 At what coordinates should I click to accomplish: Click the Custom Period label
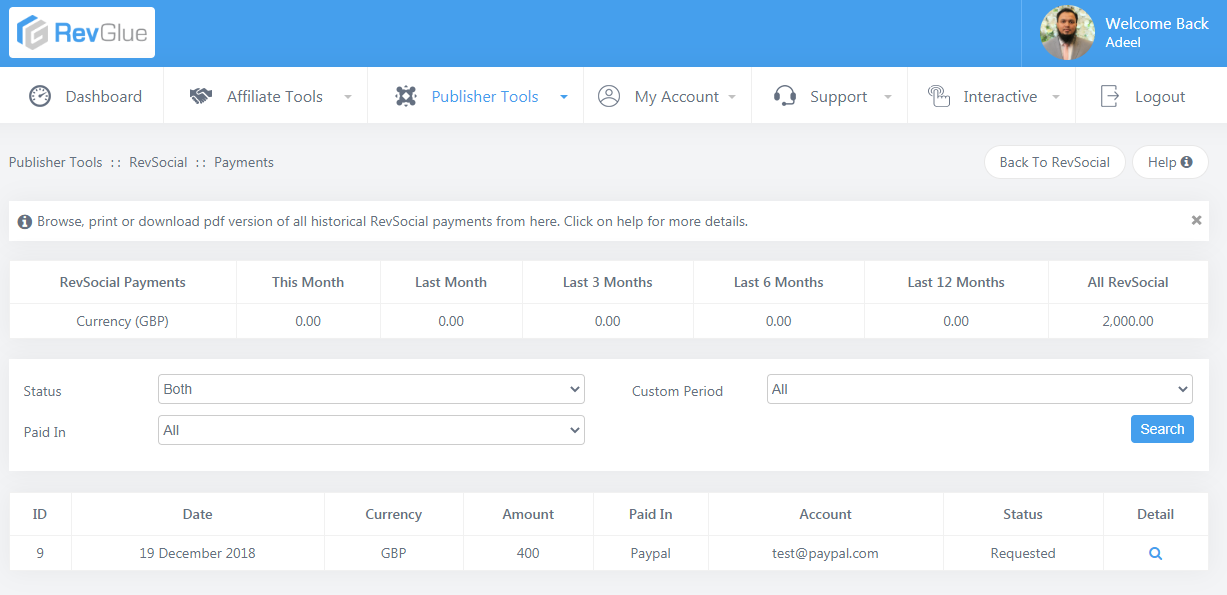click(677, 391)
